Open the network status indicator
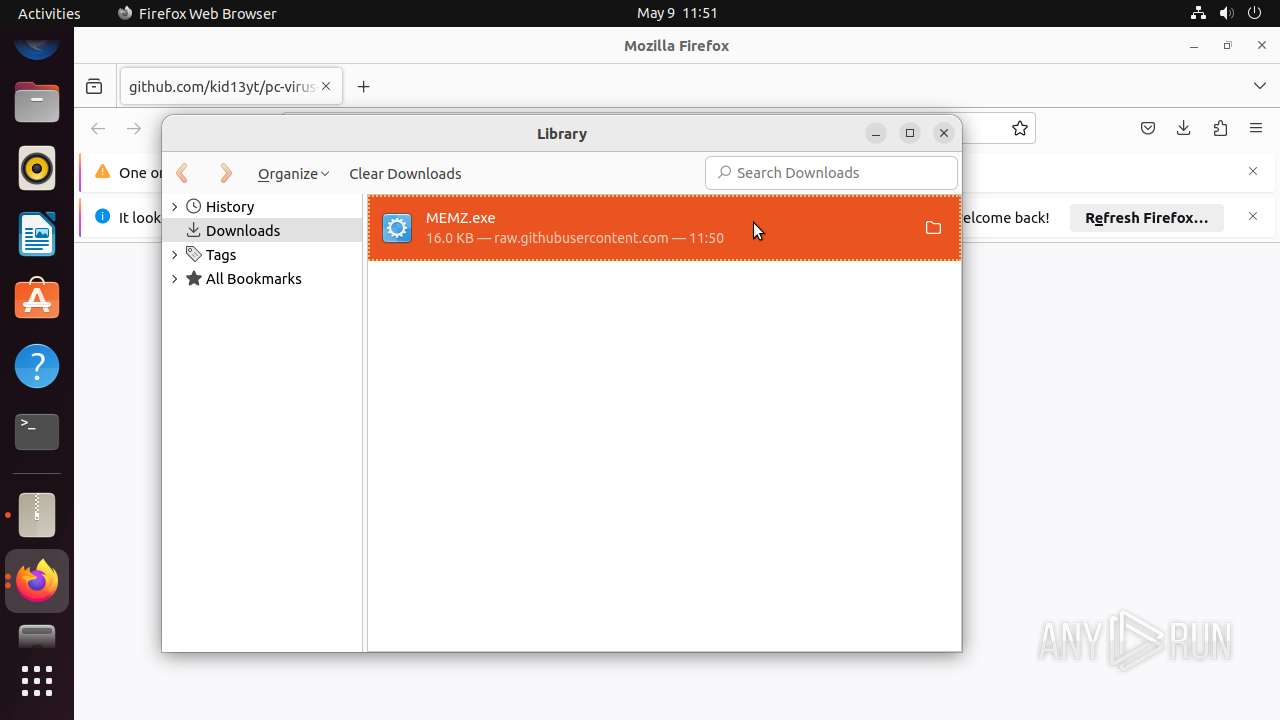The width and height of the screenshot is (1280, 720). point(1198,13)
